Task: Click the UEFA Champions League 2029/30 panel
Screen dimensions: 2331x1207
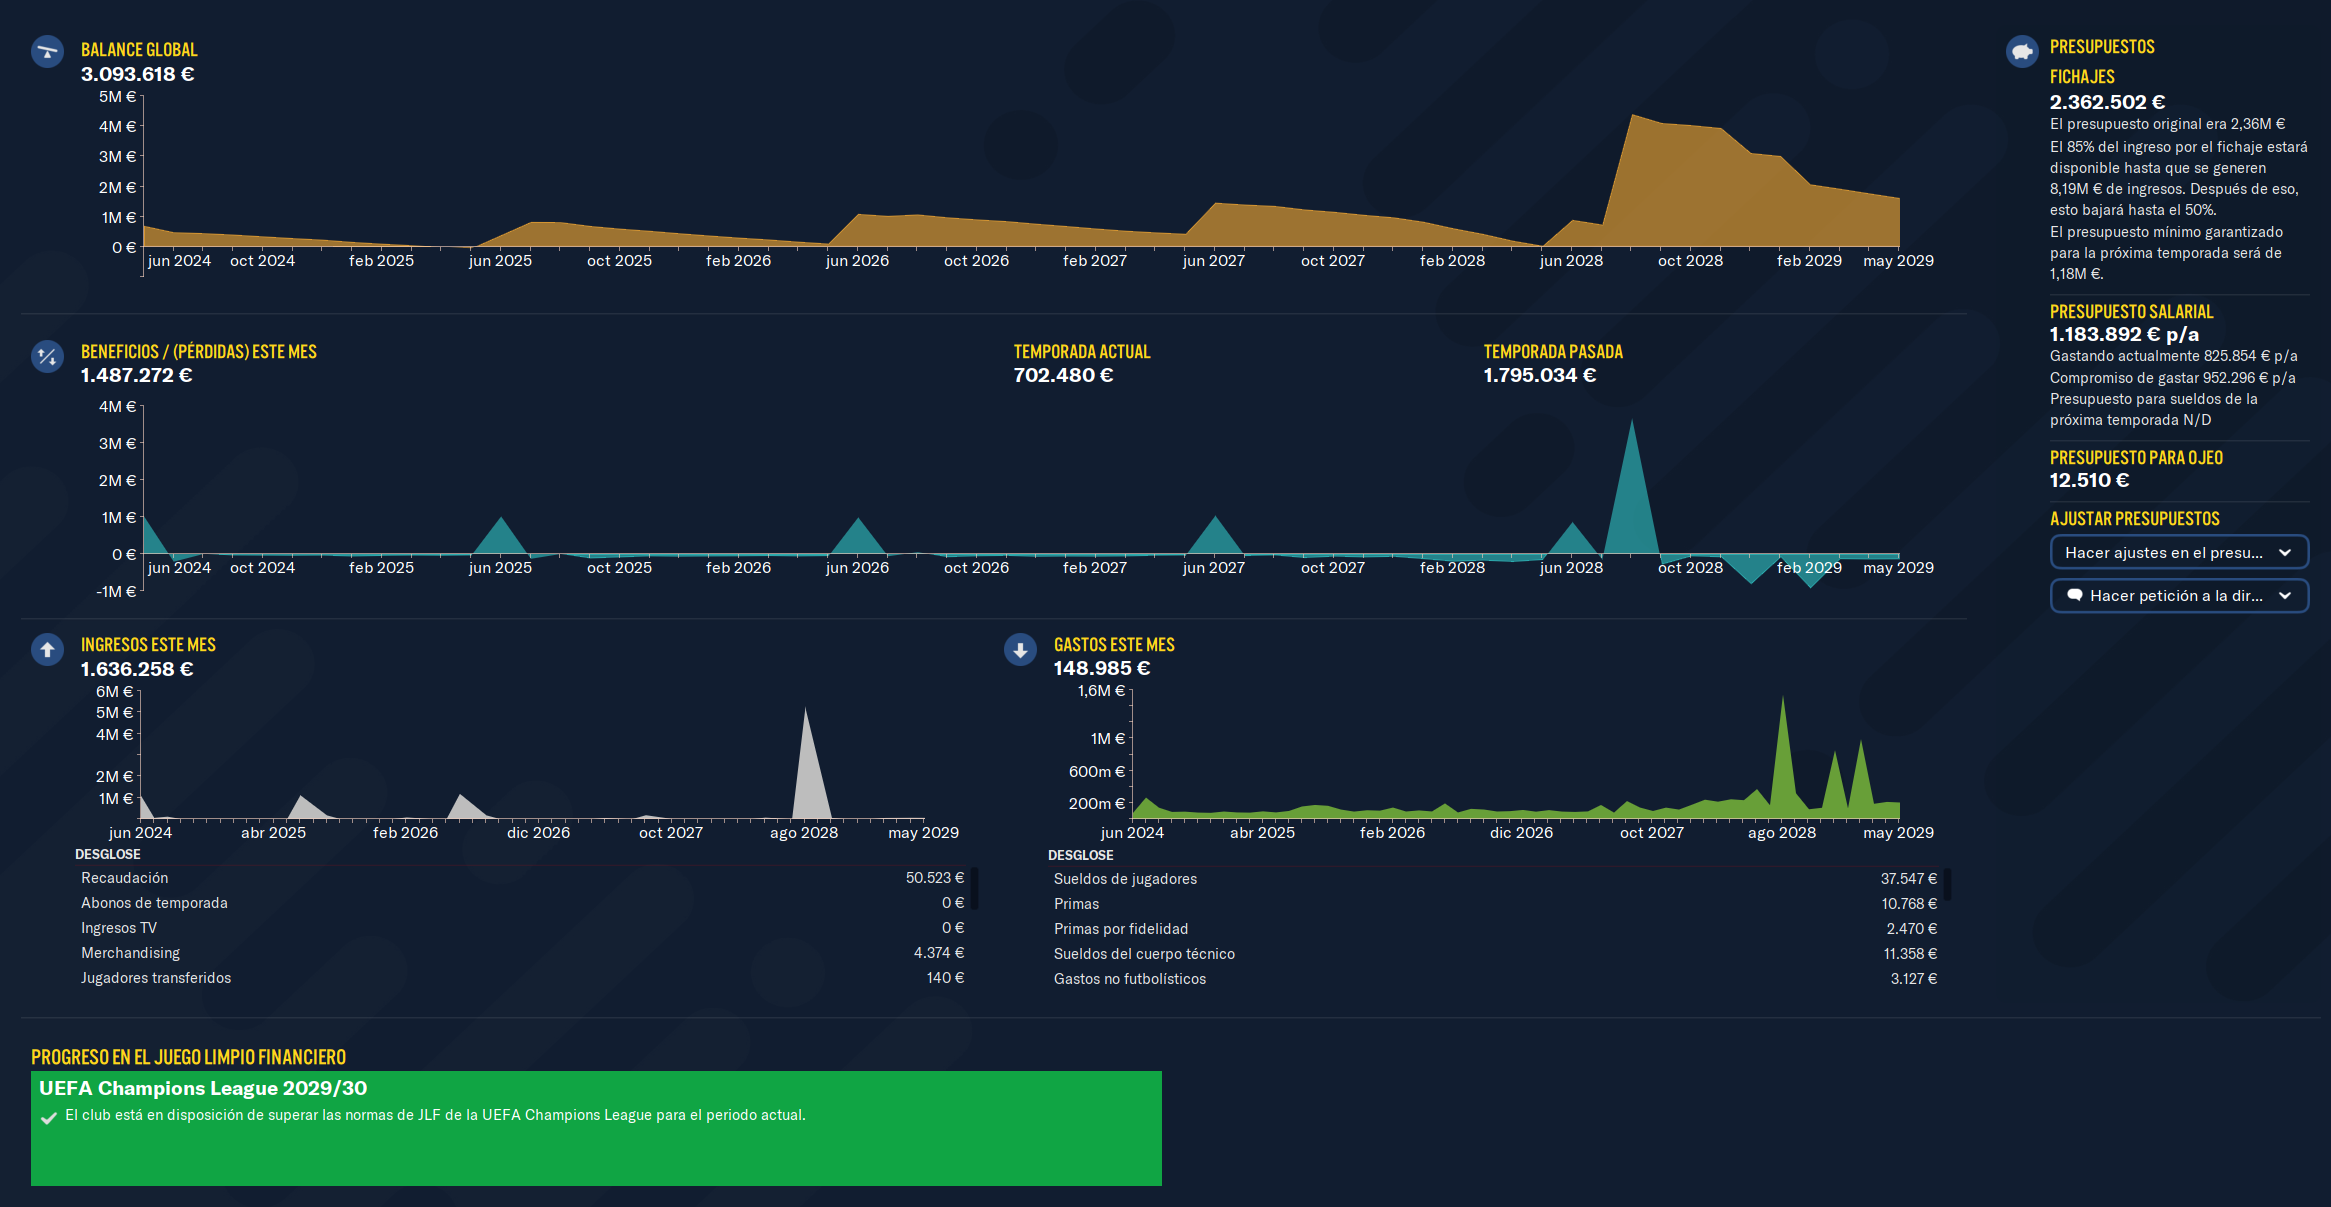Action: tap(596, 1128)
